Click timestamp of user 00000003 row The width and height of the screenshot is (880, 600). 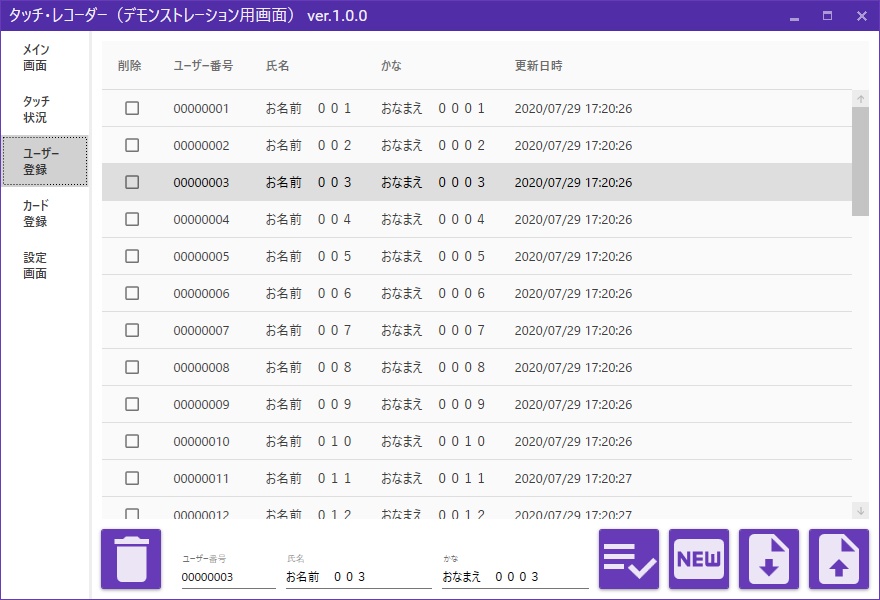573,182
